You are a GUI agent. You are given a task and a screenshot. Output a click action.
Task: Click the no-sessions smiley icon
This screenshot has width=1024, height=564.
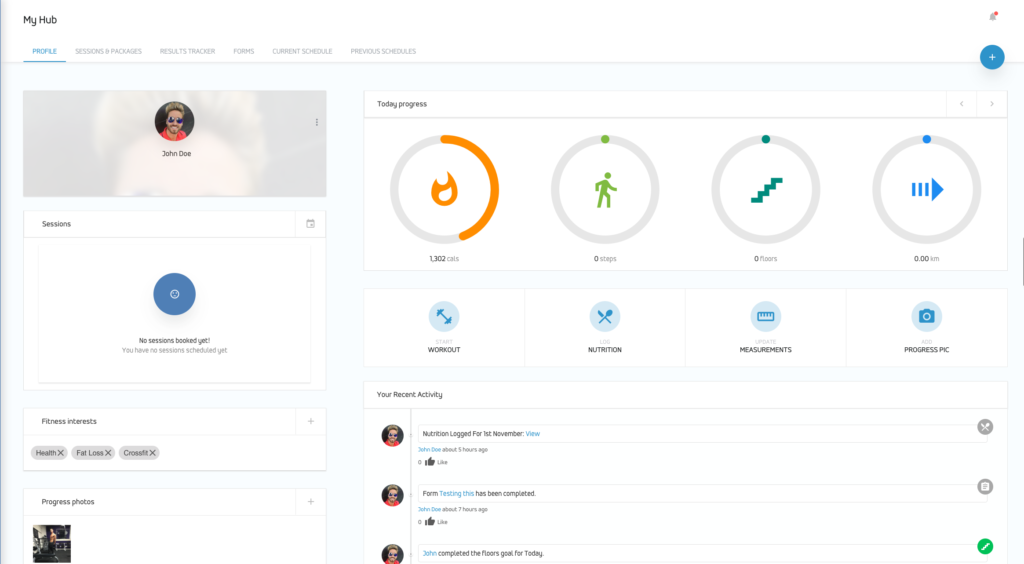(x=174, y=294)
